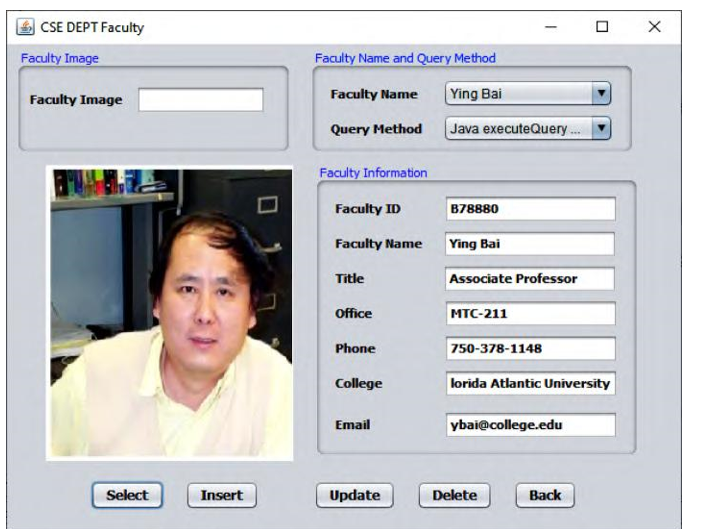Click the "College" label
The height and width of the screenshot is (529, 705).
pyautogui.click(x=359, y=383)
